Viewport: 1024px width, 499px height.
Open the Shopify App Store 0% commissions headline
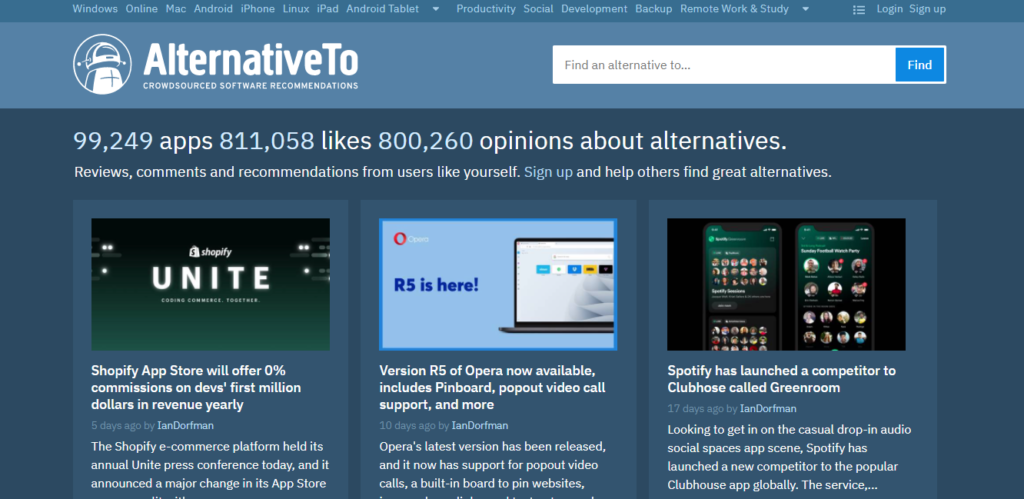pos(196,387)
